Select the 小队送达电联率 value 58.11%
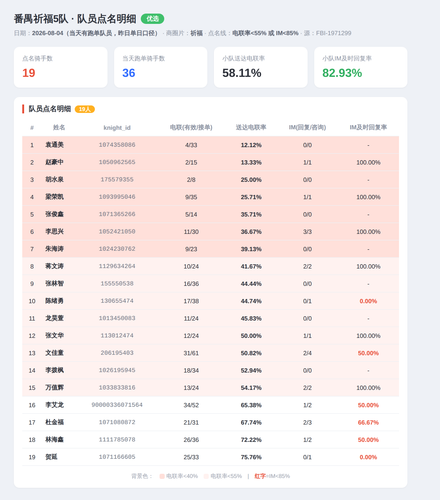Screen dimensions: 440x500 [242, 73]
